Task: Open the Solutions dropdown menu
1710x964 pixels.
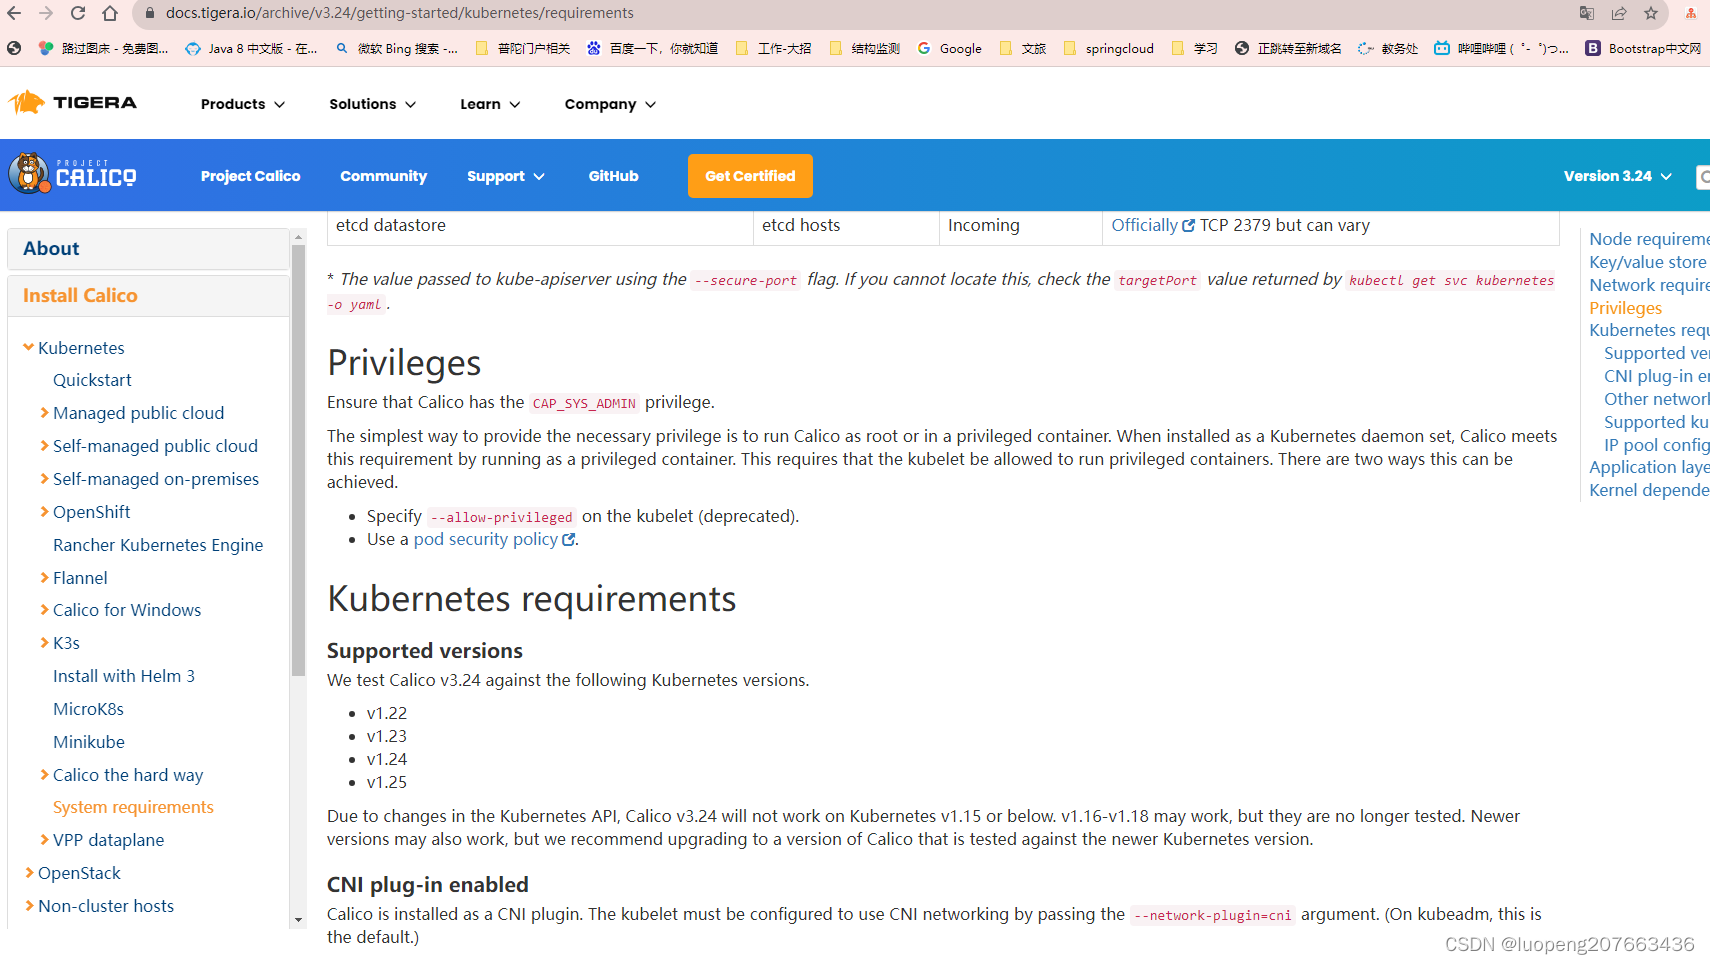Action: coord(372,104)
